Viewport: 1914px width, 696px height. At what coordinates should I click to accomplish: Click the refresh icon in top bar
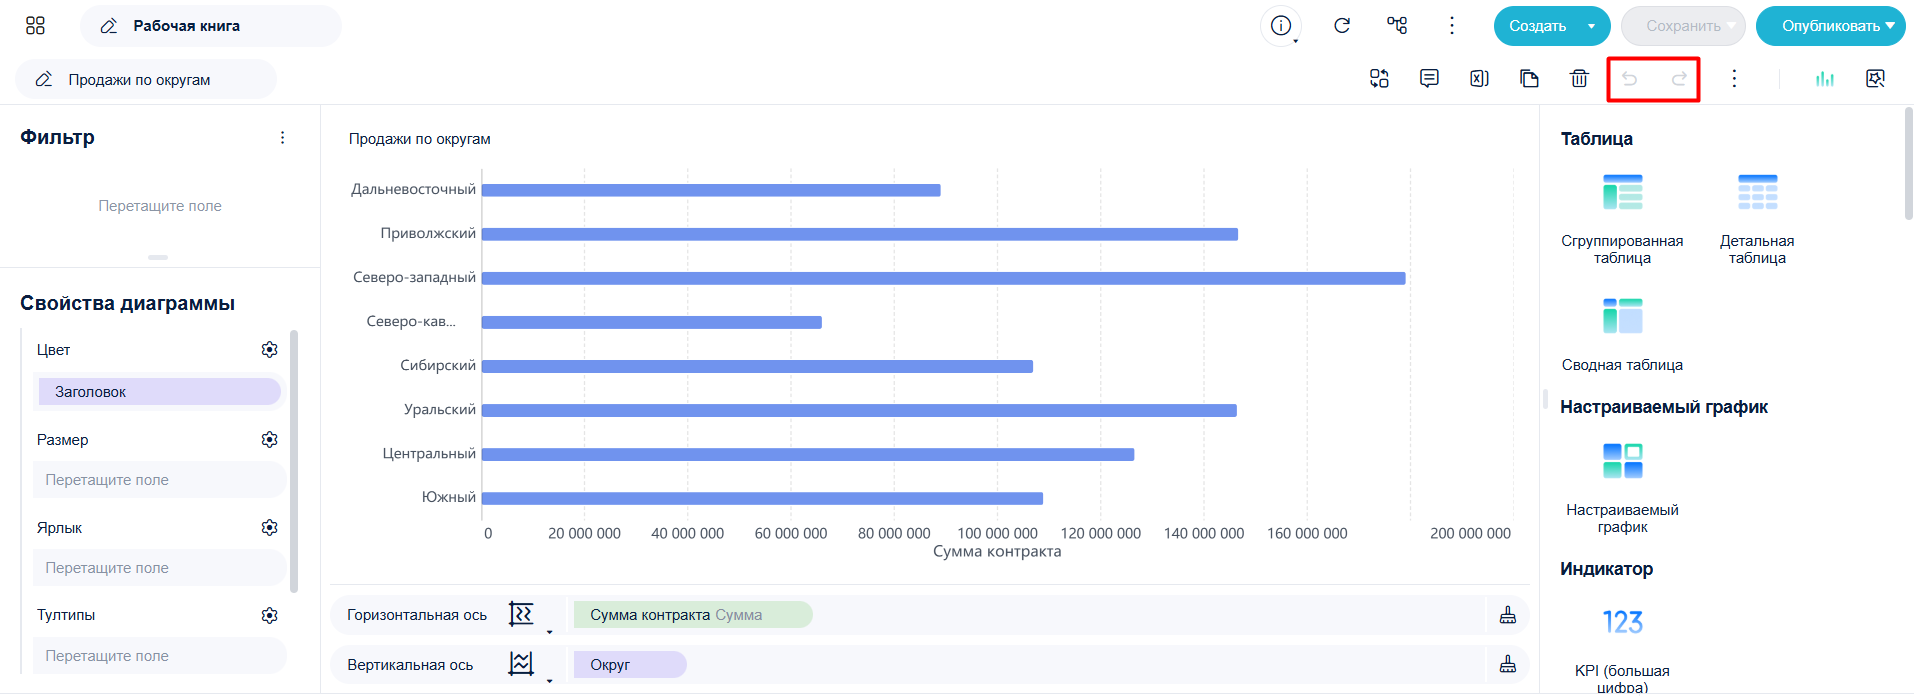[x=1342, y=25]
